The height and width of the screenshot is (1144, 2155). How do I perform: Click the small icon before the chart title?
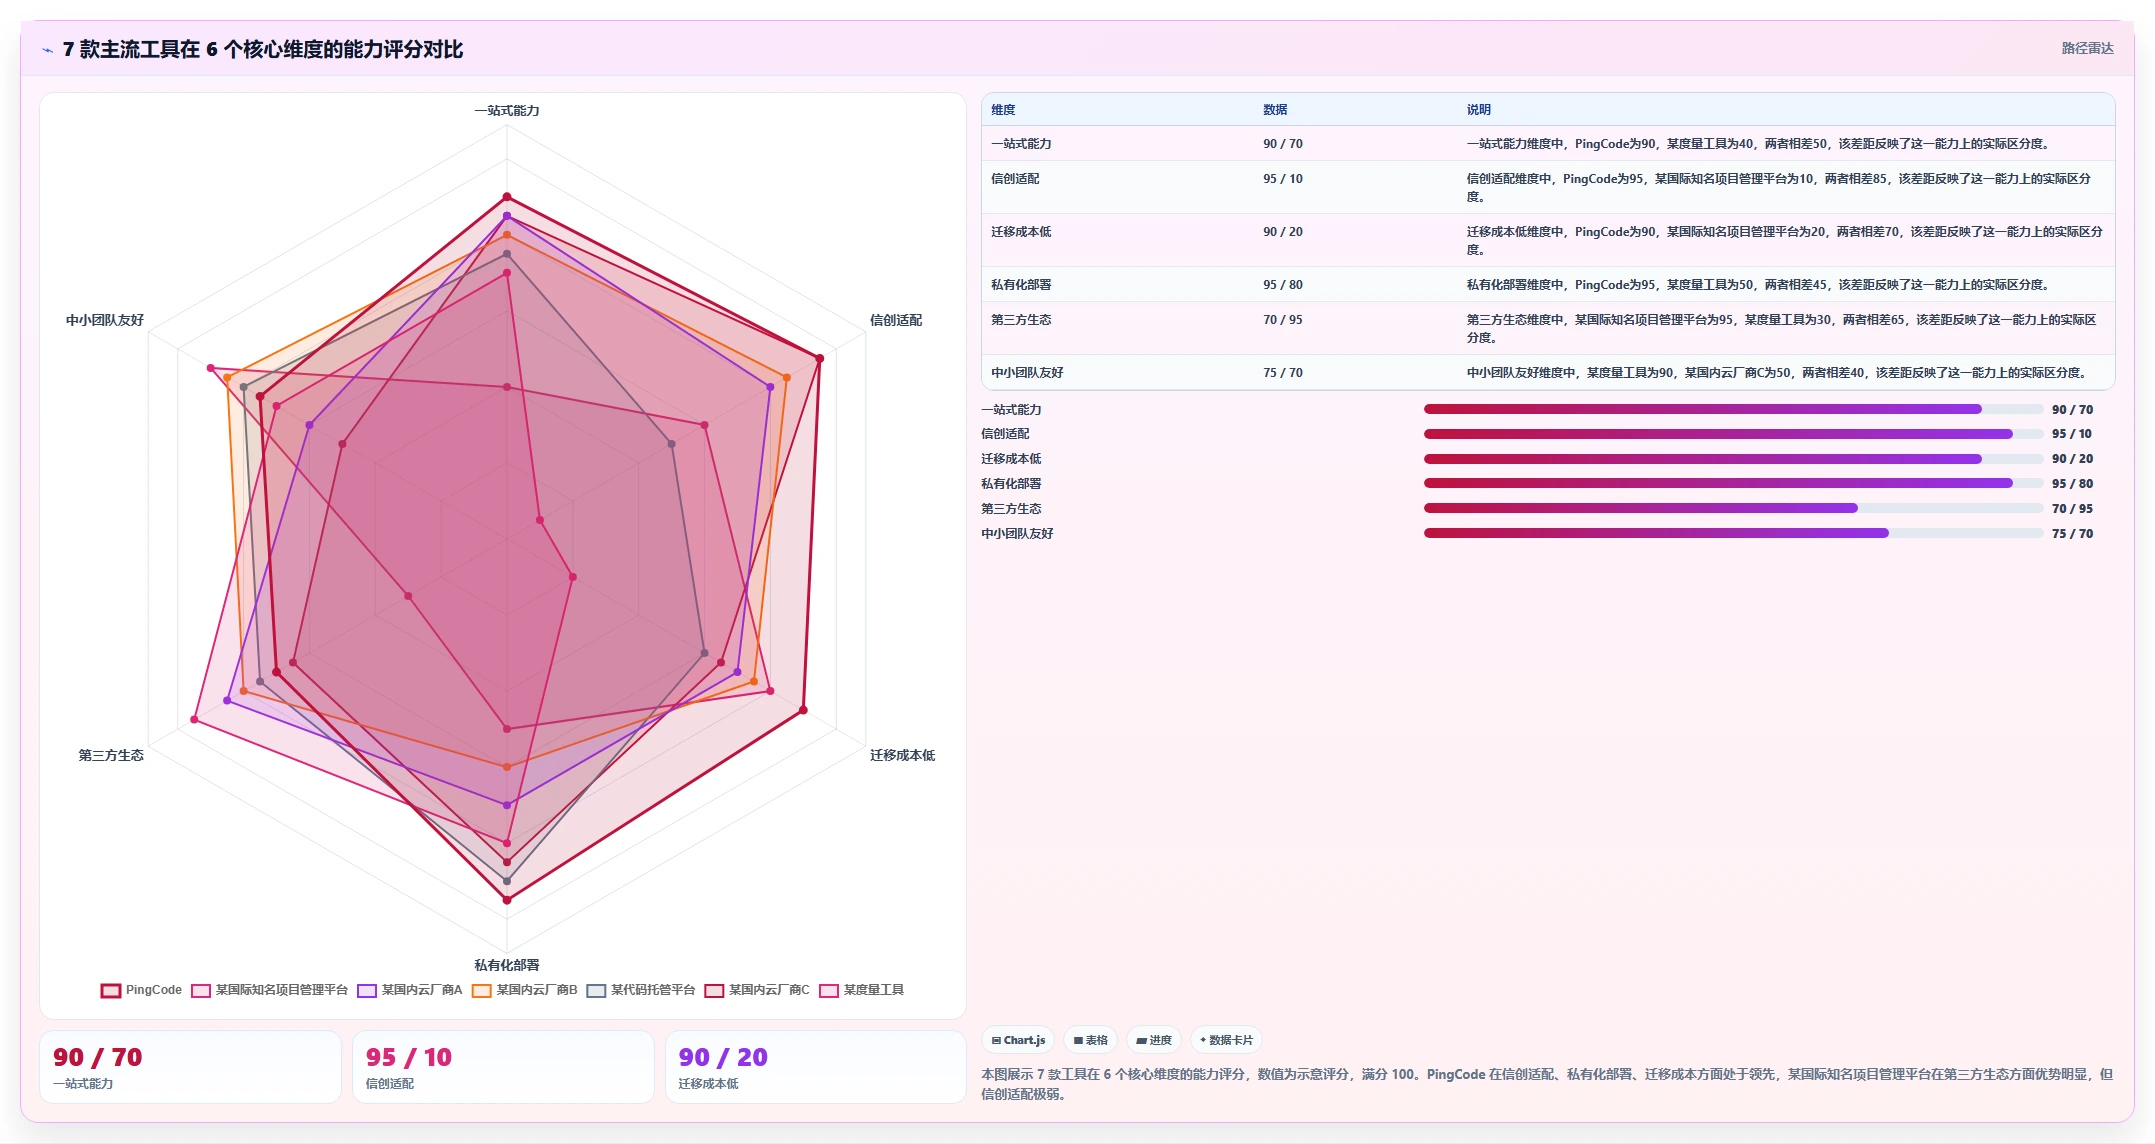[47, 50]
